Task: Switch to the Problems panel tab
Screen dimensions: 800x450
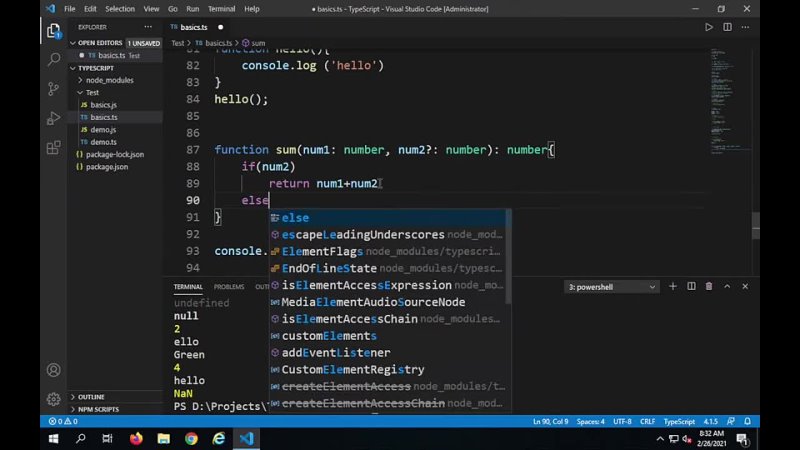Action: 229,287
